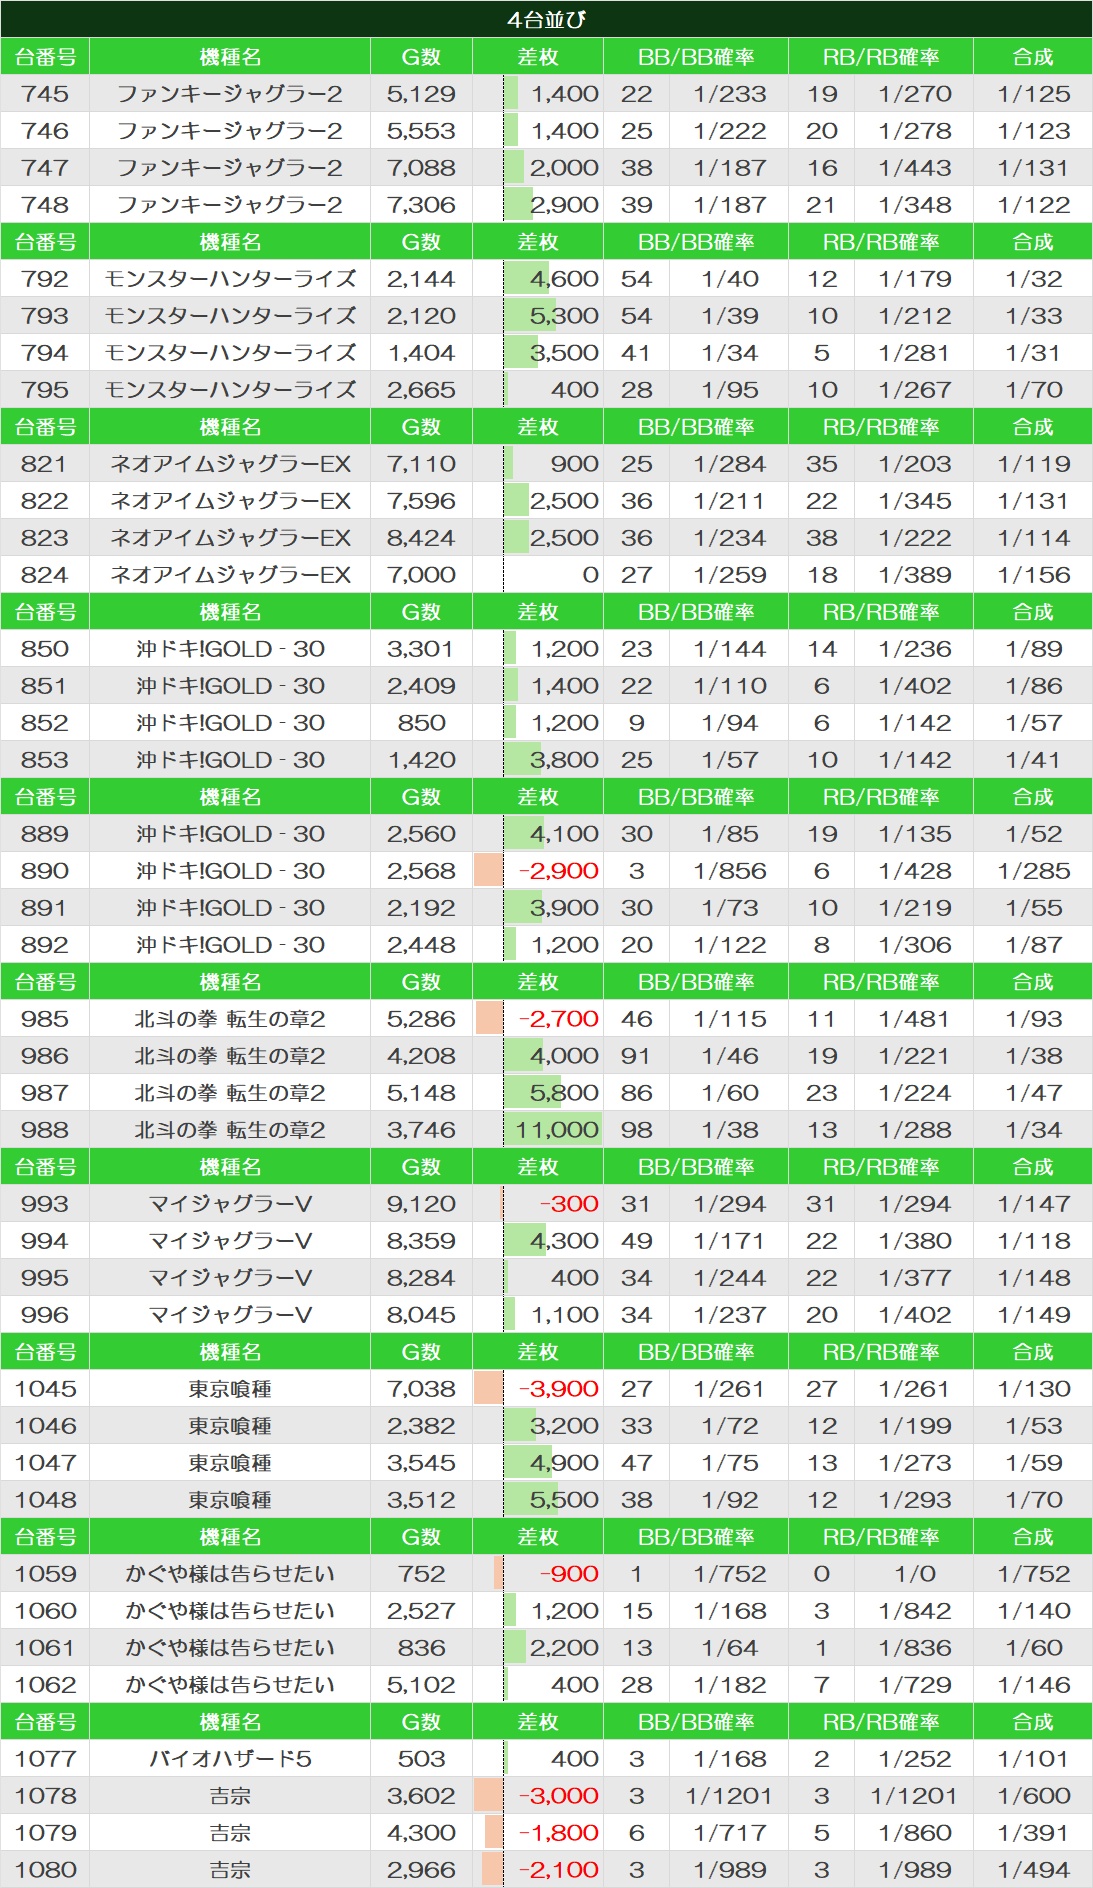This screenshot has width=1093, height=1888.
Task: Click combined rate 1/114 for machine 823
Action: pyautogui.click(x=1033, y=538)
